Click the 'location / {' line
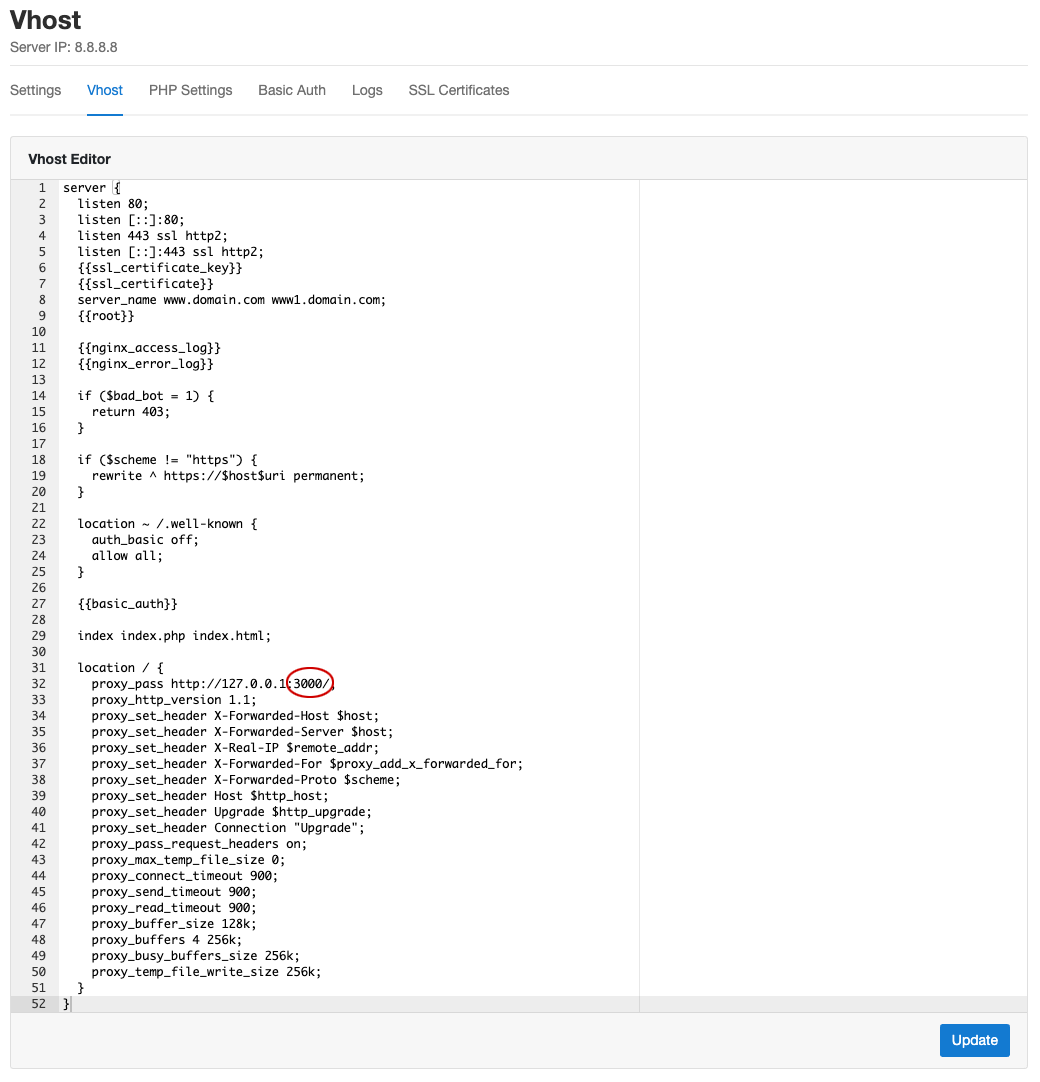Screen dimensions: 1040x1082 tap(120, 667)
